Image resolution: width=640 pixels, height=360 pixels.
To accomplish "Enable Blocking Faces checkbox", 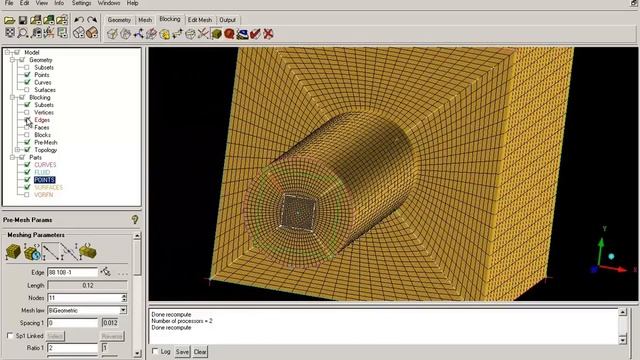I will (27, 127).
